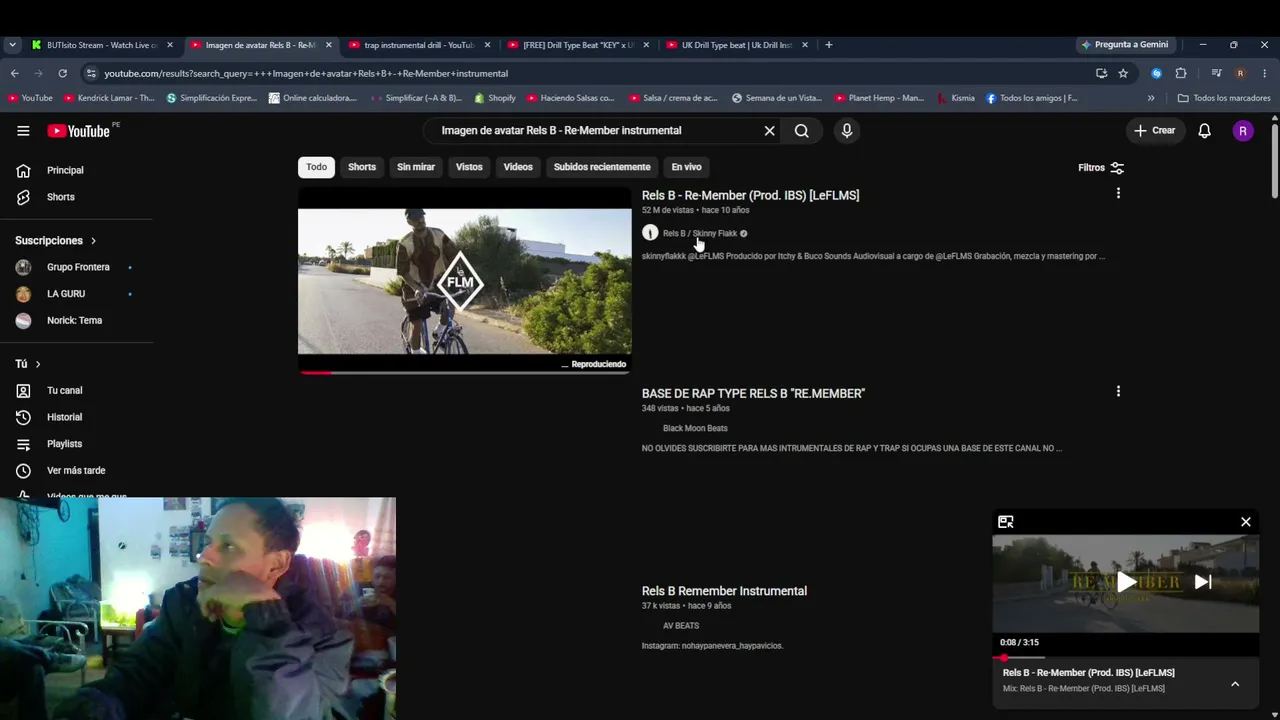Reload the page
This screenshot has height=720, width=1280.
click(x=62, y=73)
